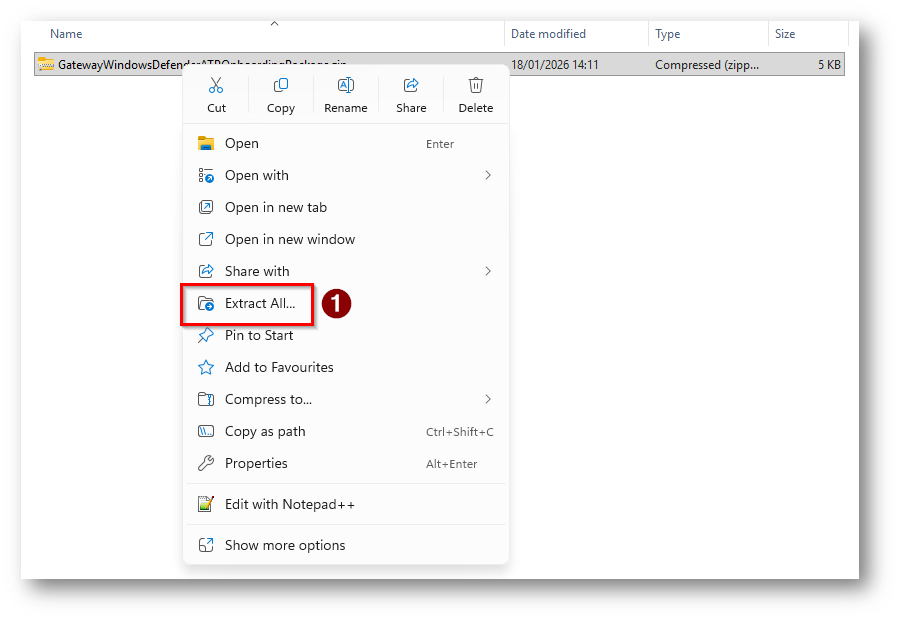The height and width of the screenshot is (621, 901).
Task: Click the Add to Favourites star icon
Action: point(206,368)
